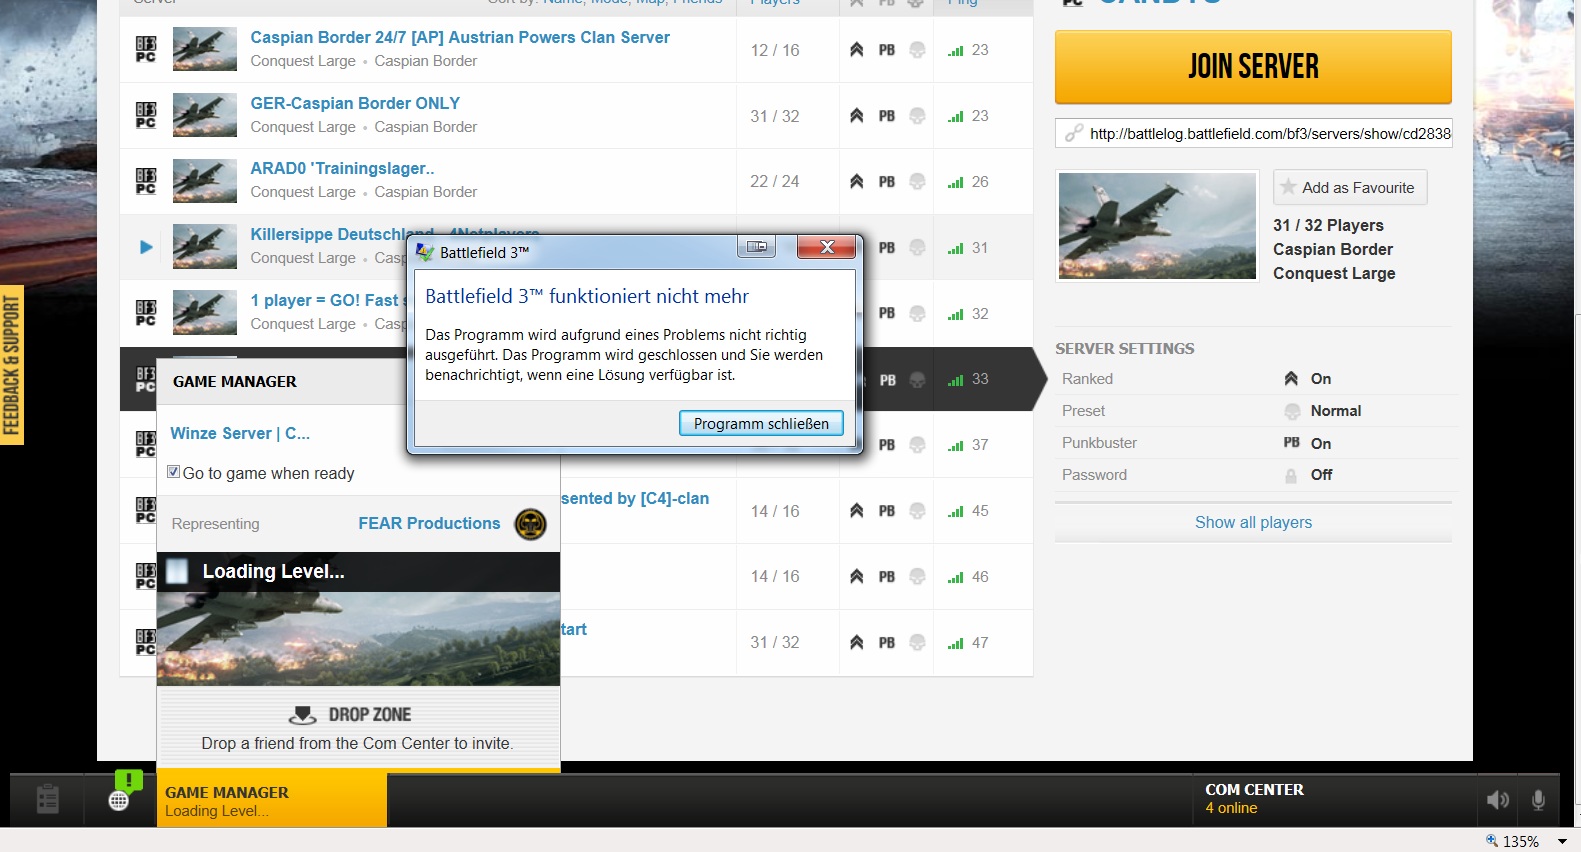
Task: Open the 135% zoom level dropdown arrow
Action: pyautogui.click(x=1562, y=842)
